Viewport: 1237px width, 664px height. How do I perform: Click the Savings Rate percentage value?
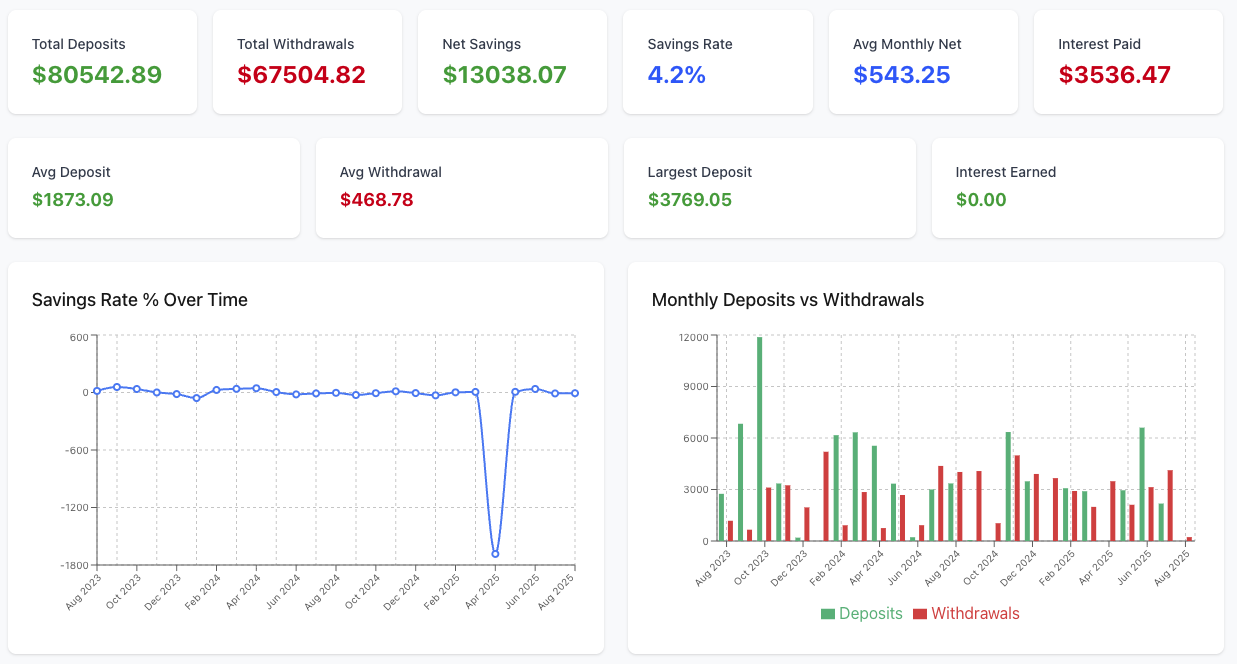677,74
